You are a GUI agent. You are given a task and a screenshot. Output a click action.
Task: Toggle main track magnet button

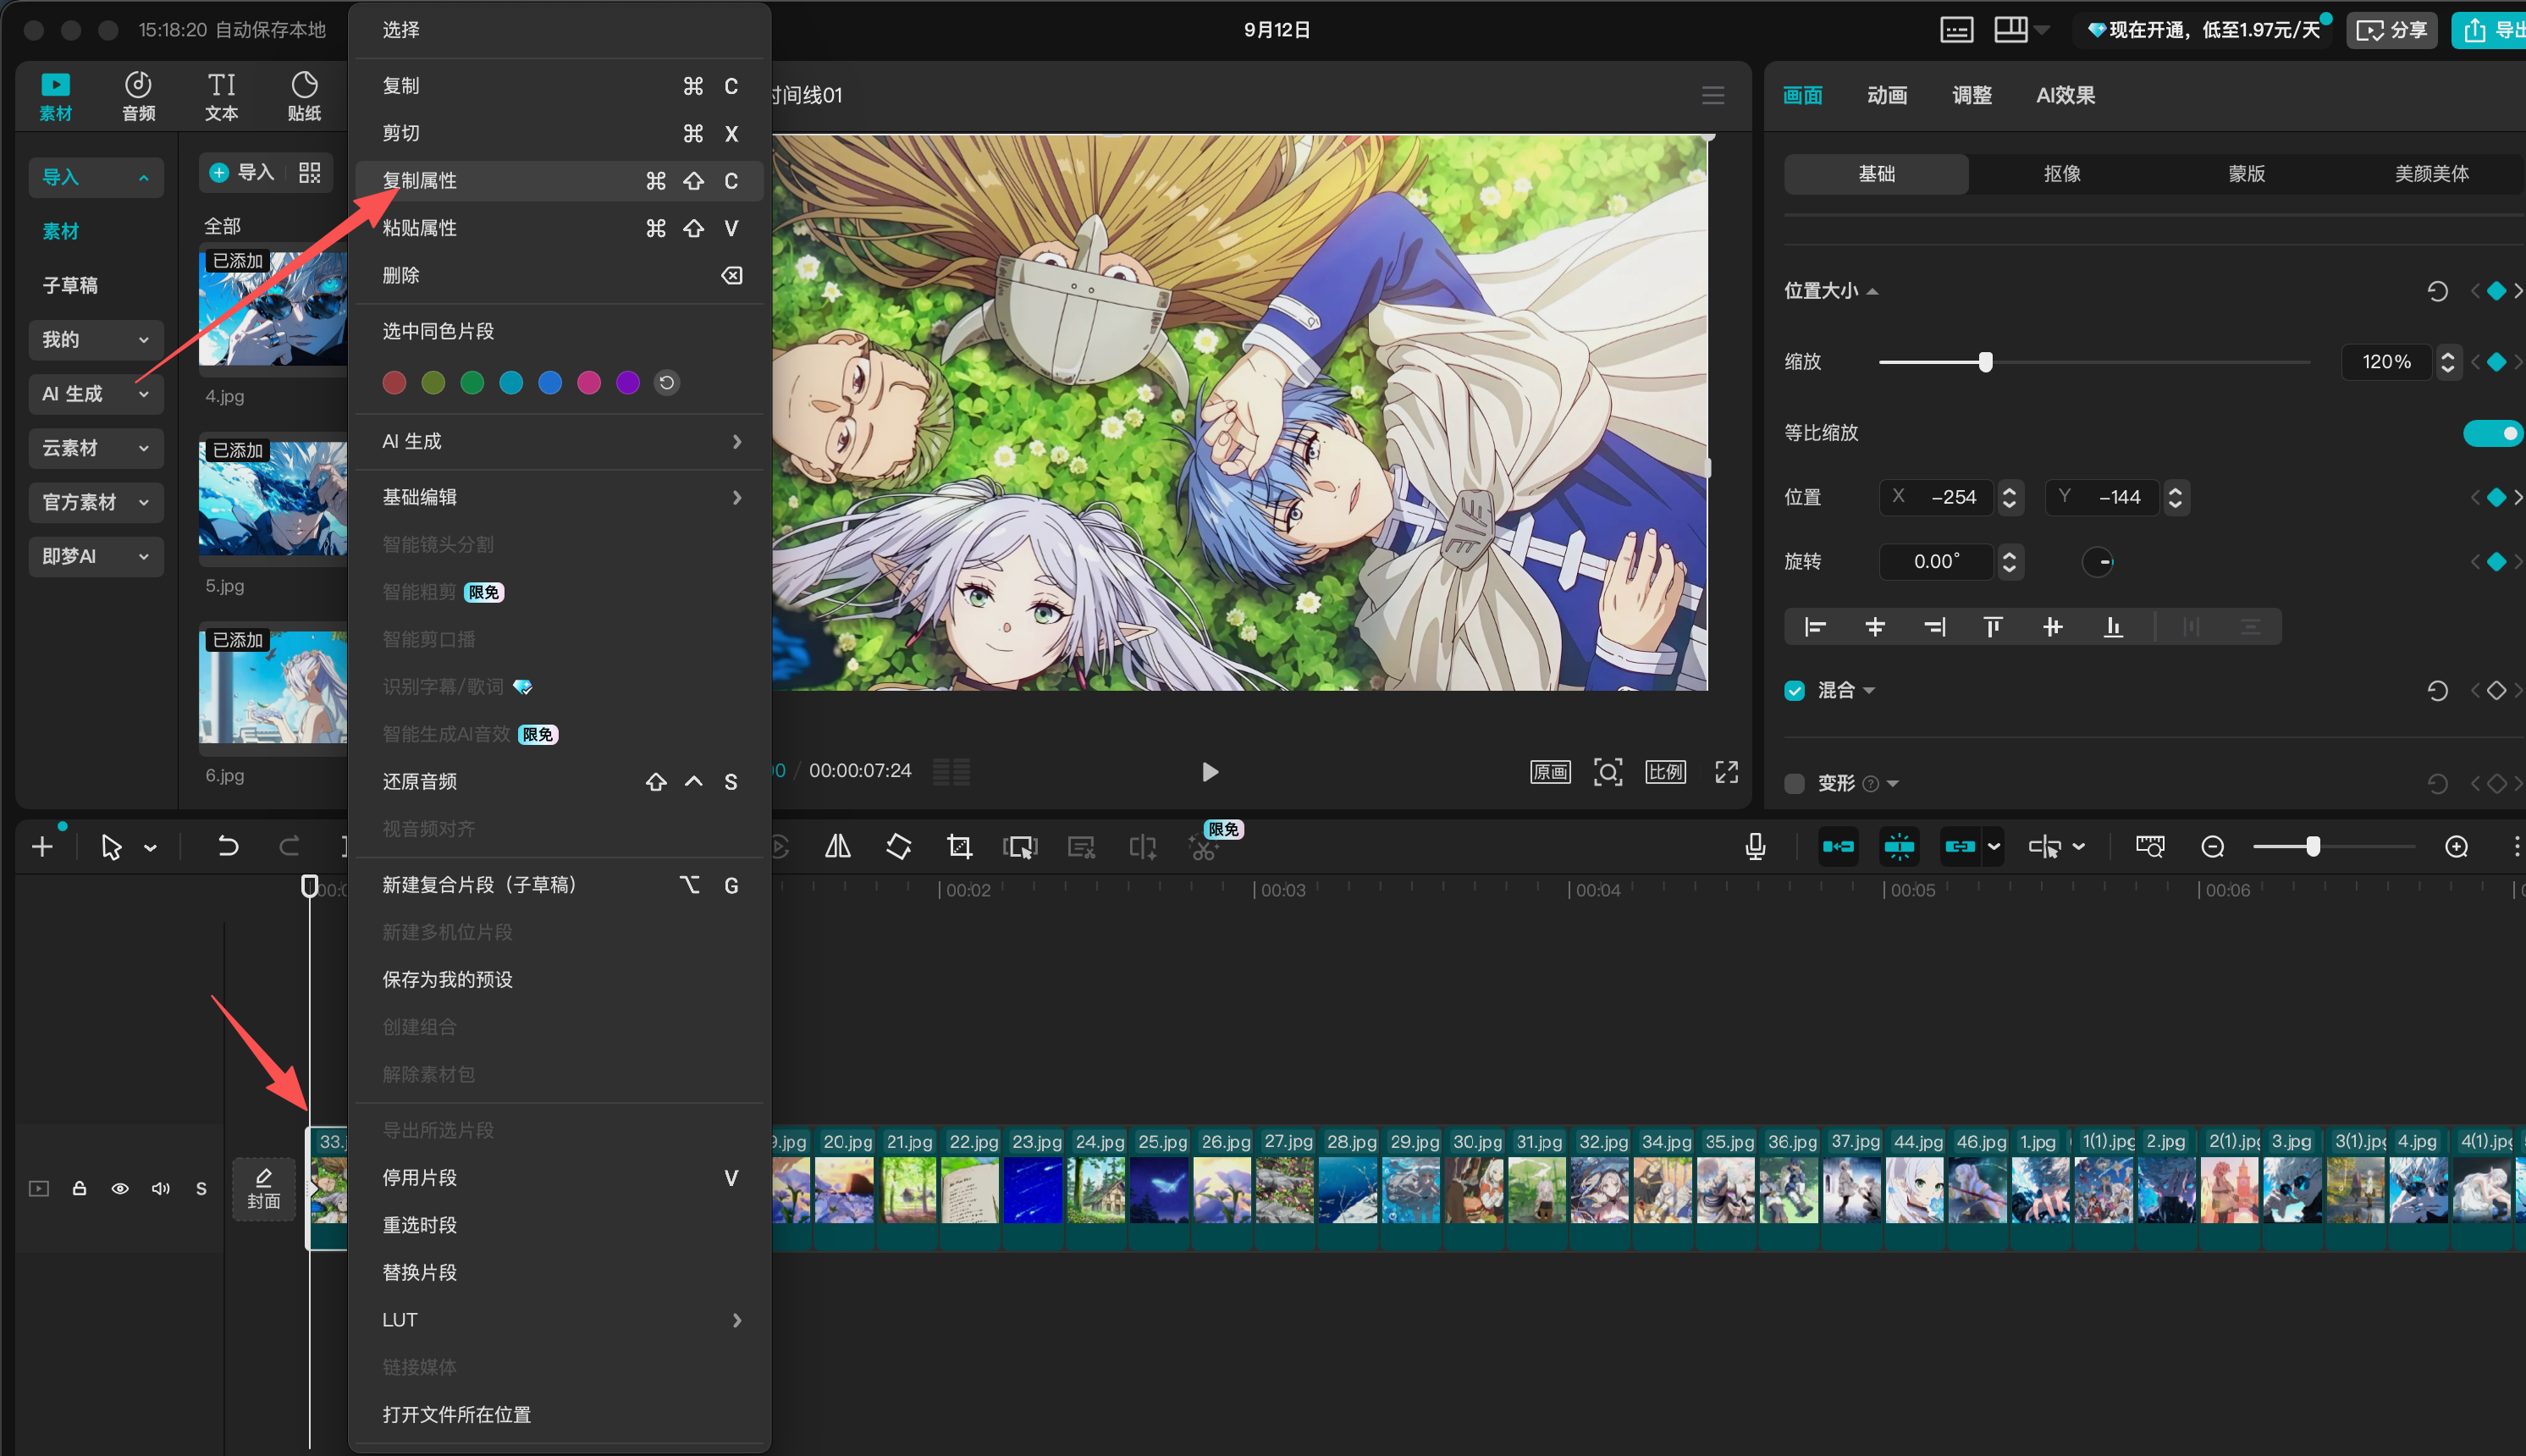coord(1838,847)
